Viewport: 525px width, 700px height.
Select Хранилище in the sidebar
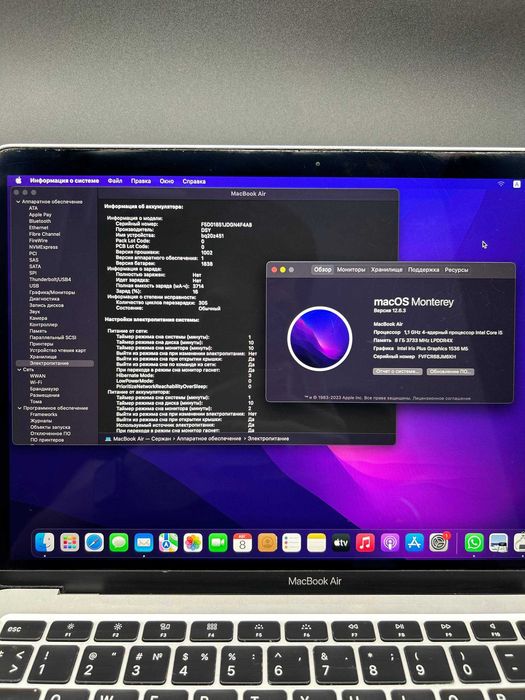pos(43,357)
